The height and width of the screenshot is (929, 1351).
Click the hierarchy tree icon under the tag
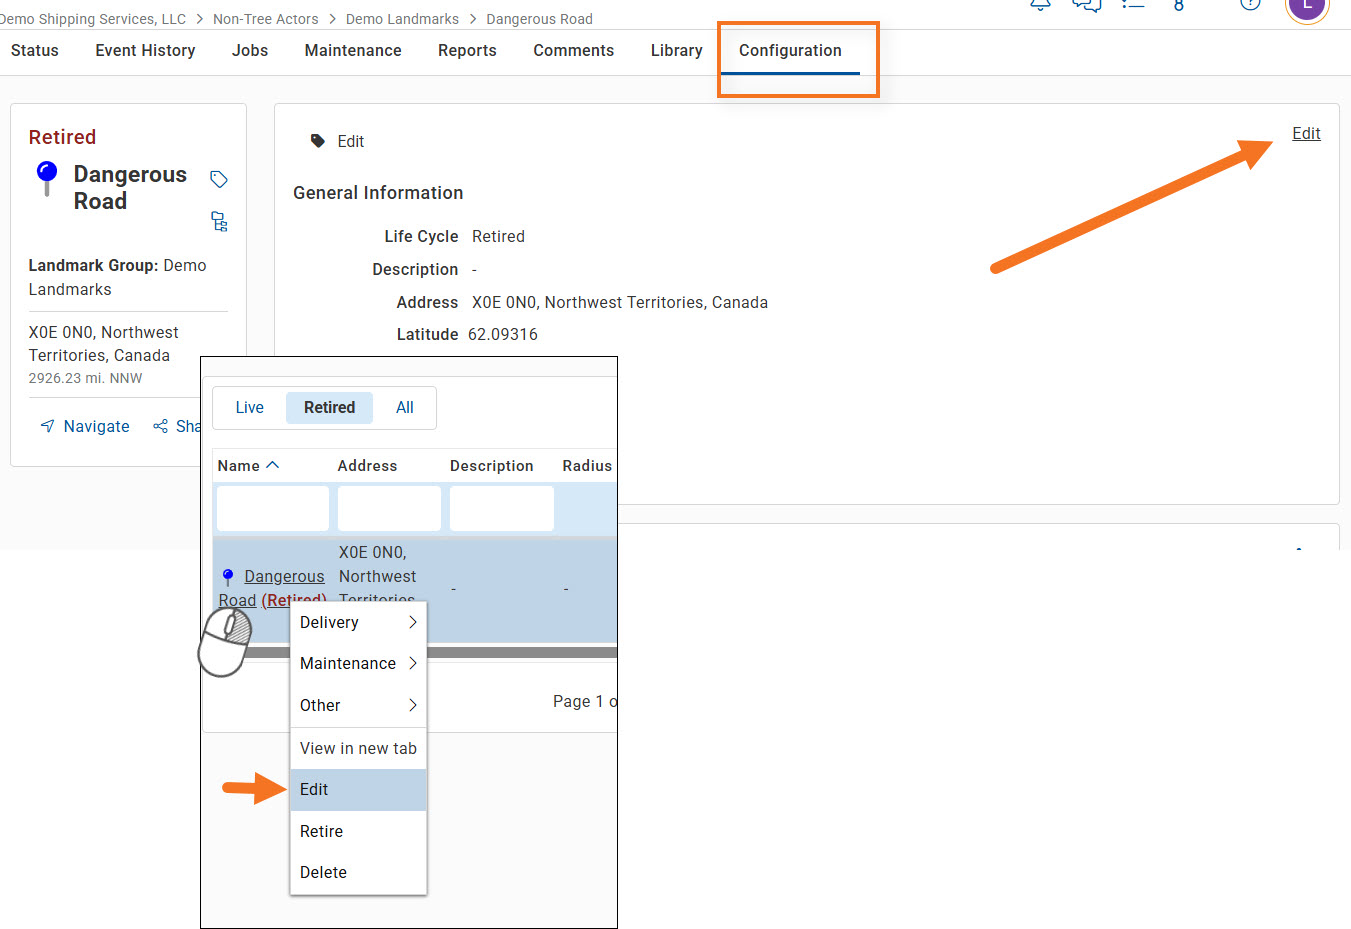tap(219, 221)
